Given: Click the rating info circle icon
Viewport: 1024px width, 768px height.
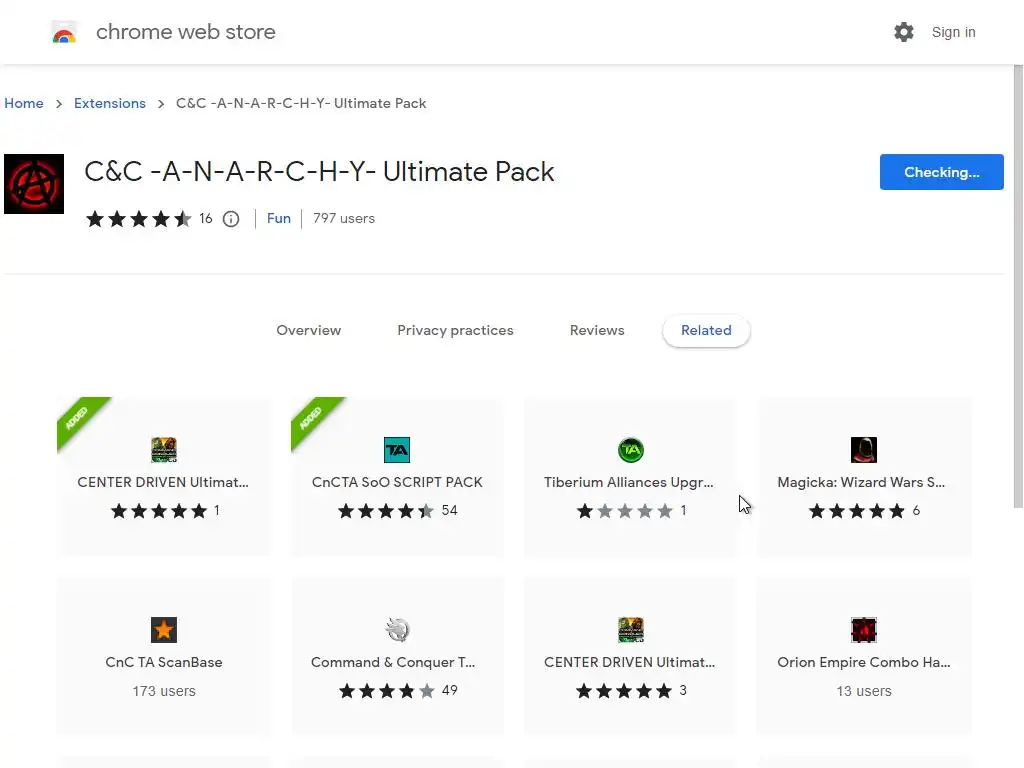Looking at the screenshot, I should pyautogui.click(x=231, y=219).
